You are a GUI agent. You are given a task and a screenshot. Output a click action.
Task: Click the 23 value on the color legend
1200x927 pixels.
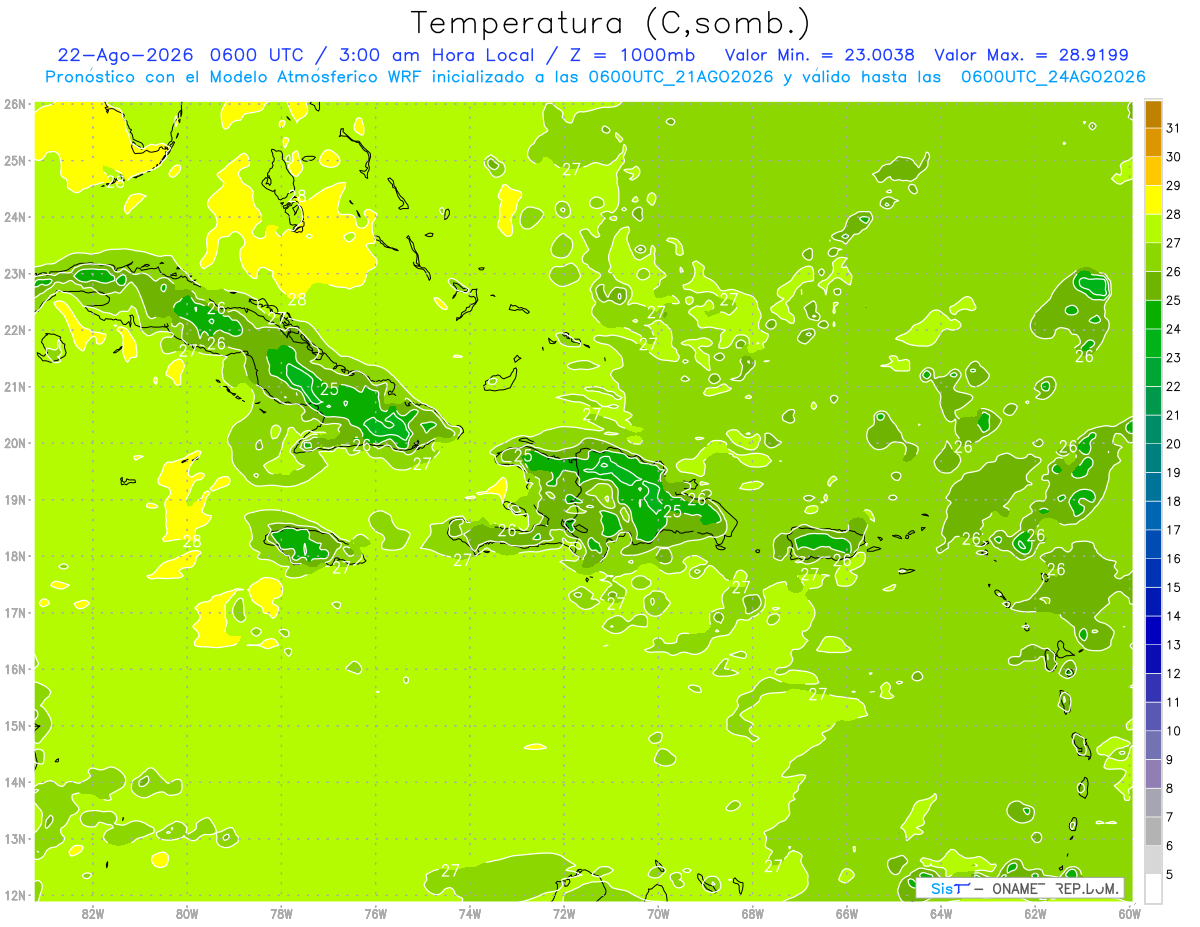point(1173,358)
